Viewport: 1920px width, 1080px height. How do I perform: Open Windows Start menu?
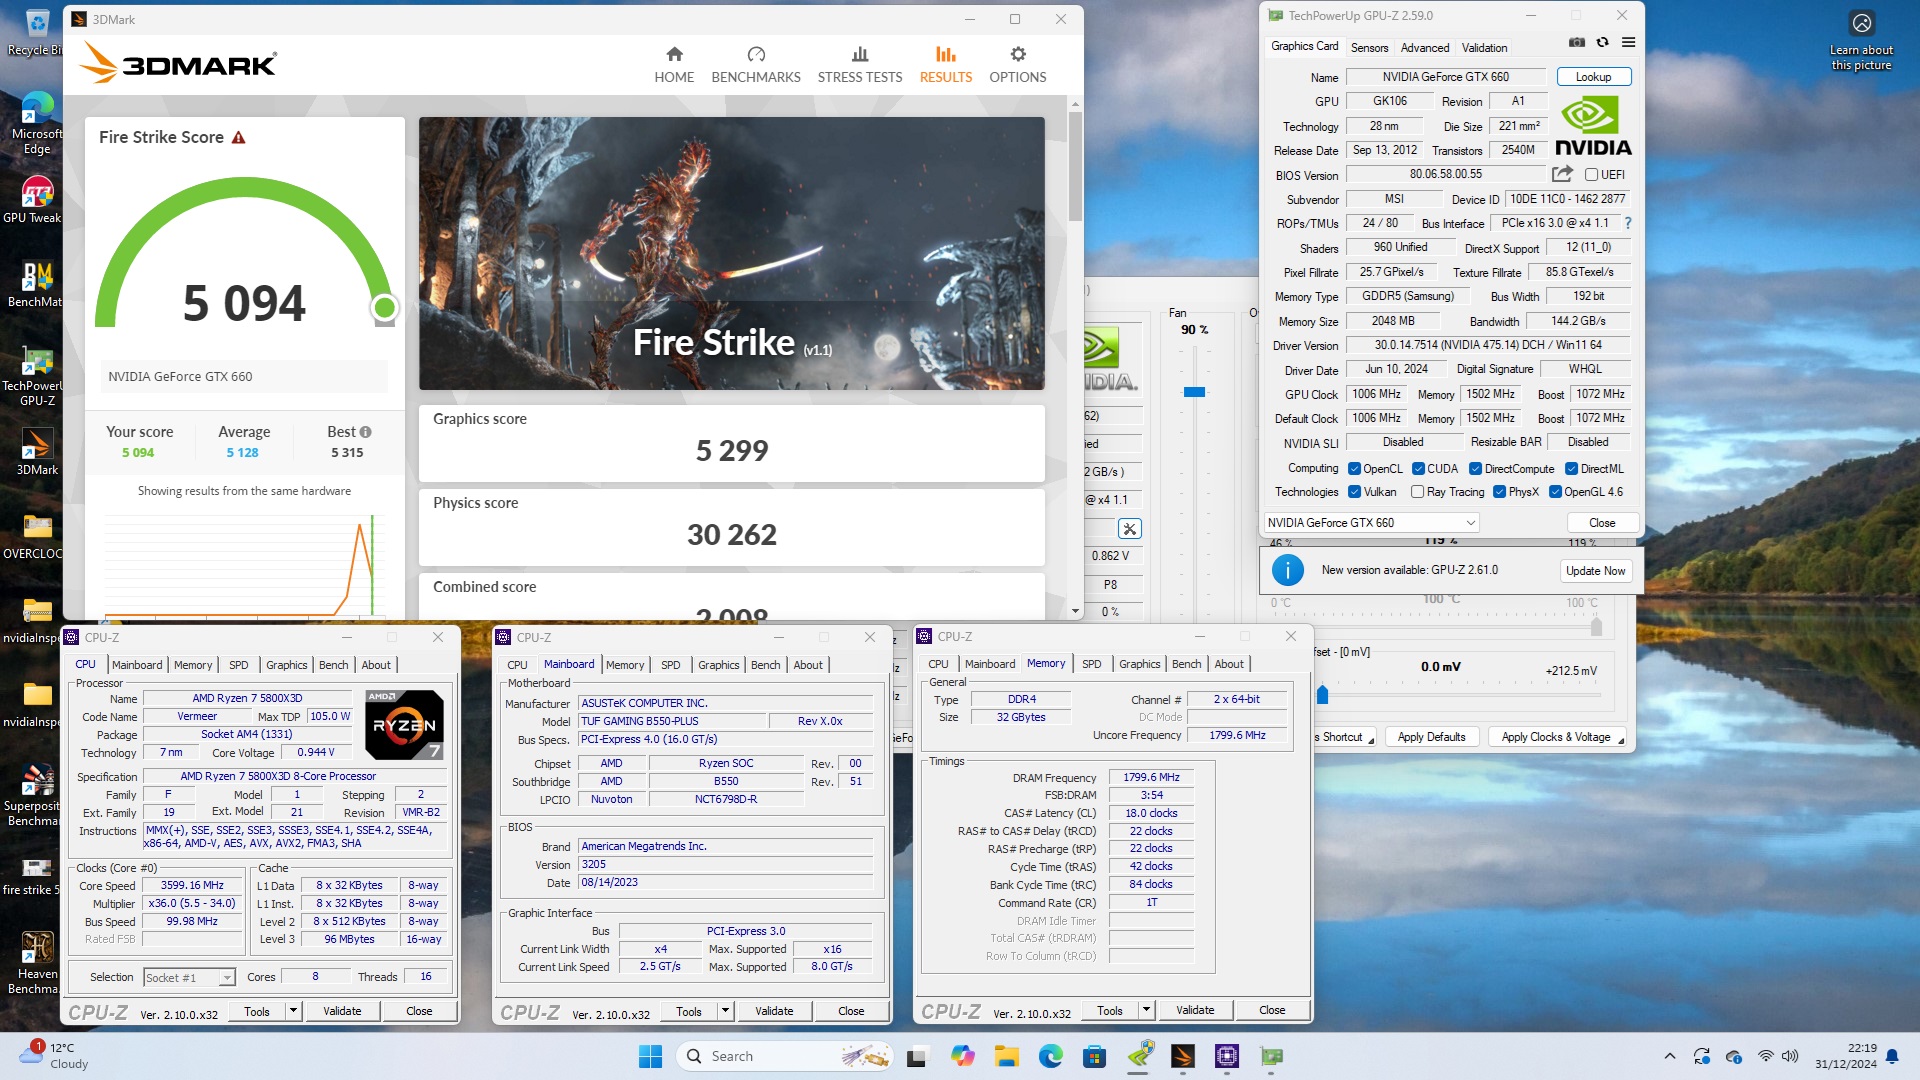click(650, 1056)
